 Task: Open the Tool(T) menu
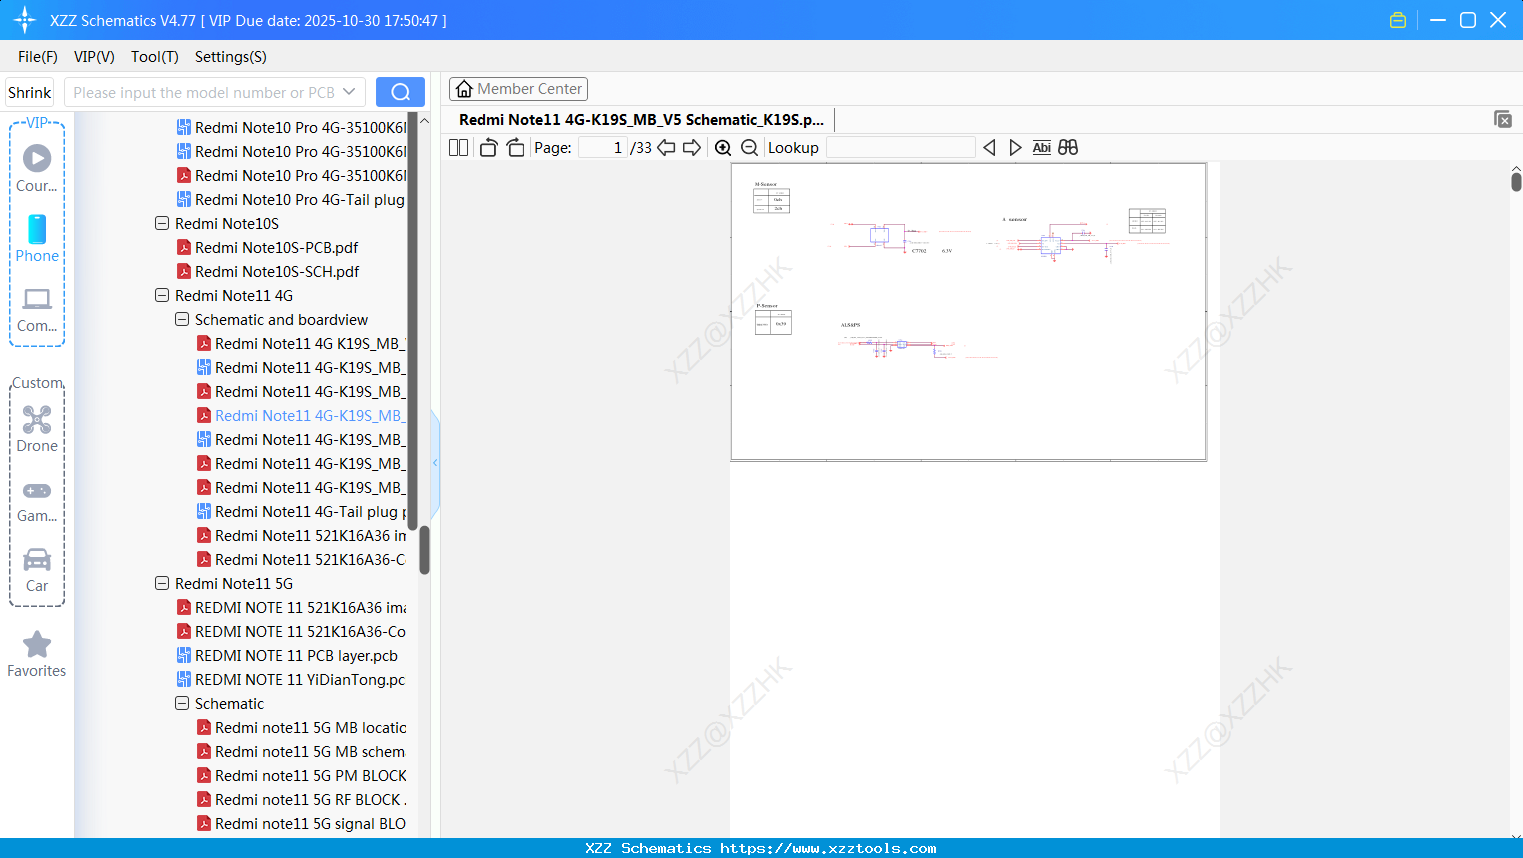click(x=154, y=57)
